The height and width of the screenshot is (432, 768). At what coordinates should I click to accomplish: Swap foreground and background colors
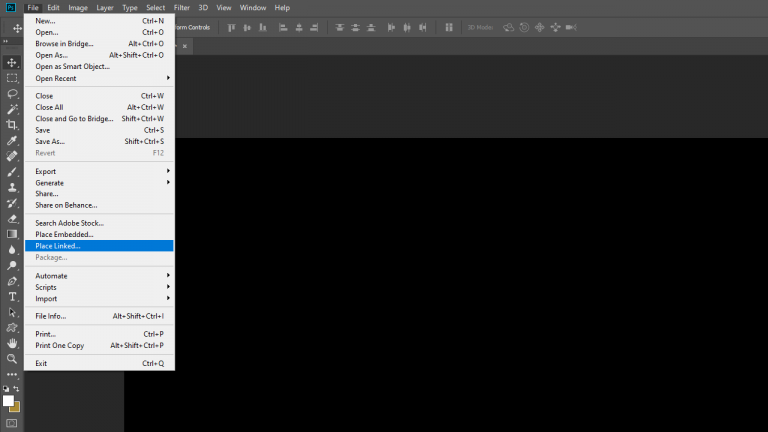[x=16, y=389]
